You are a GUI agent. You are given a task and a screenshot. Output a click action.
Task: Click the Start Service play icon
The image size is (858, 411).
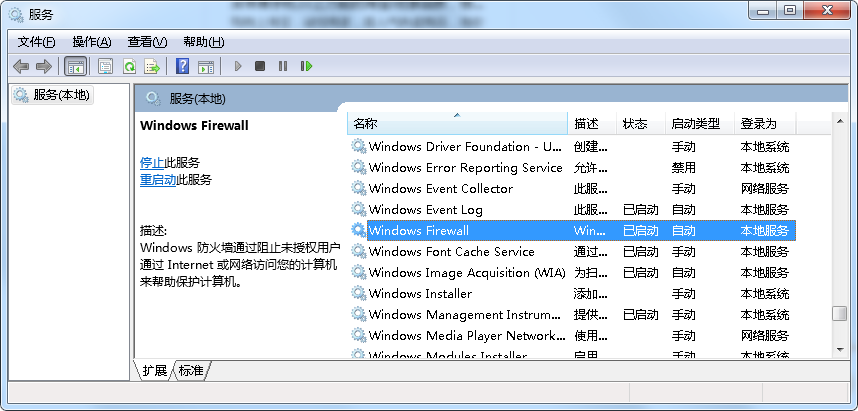(x=237, y=66)
